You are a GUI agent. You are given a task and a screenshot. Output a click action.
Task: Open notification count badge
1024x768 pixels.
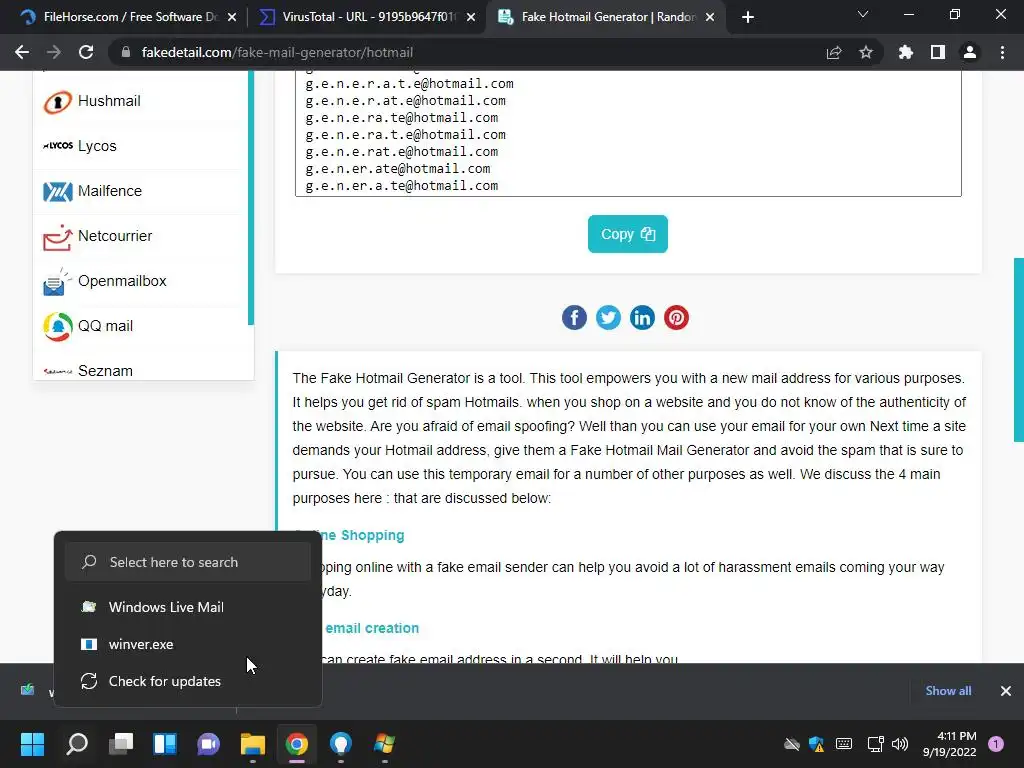996,744
